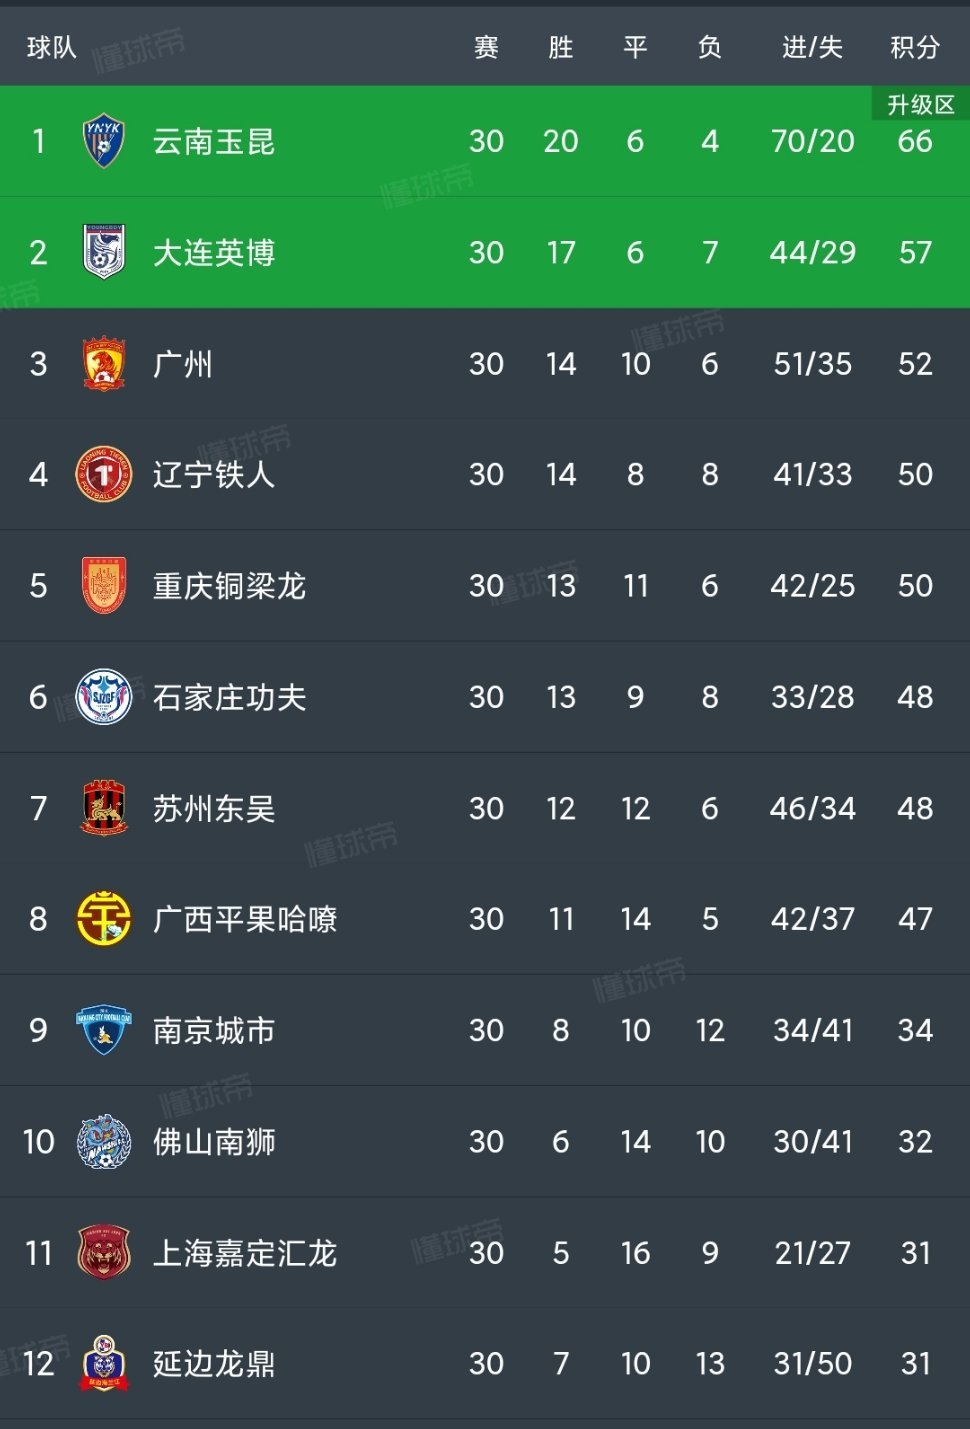
Task: Tap the 延边龙鼎 team badge
Action: (104, 1363)
